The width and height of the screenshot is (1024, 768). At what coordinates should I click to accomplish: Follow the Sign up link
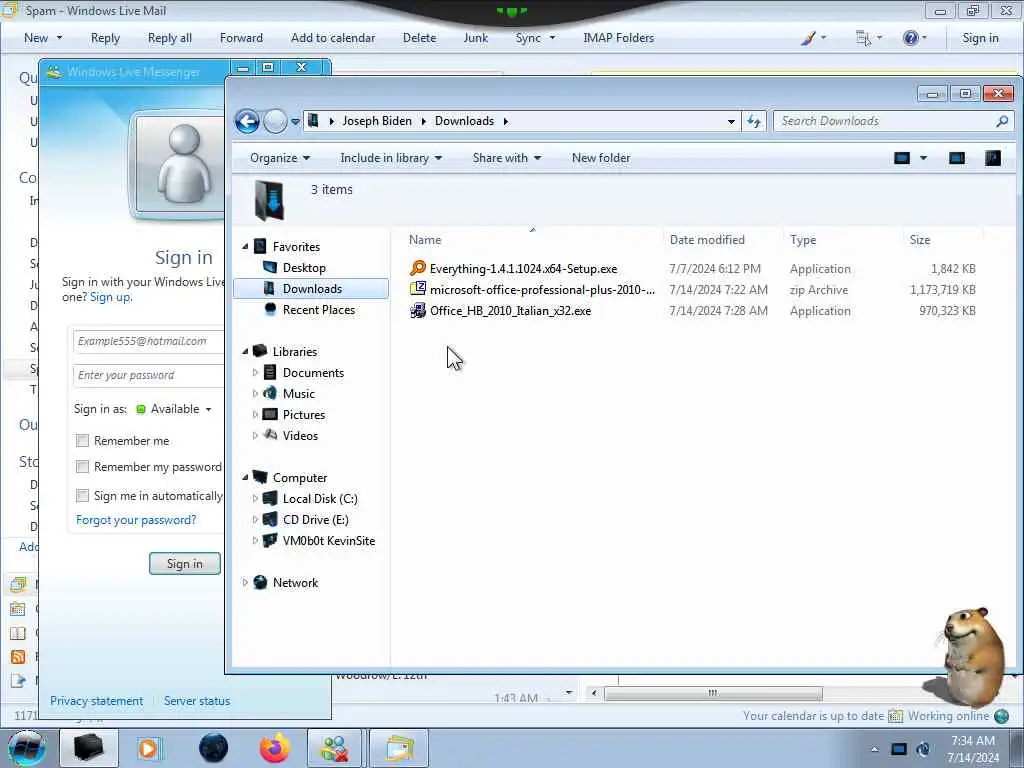pos(110,297)
